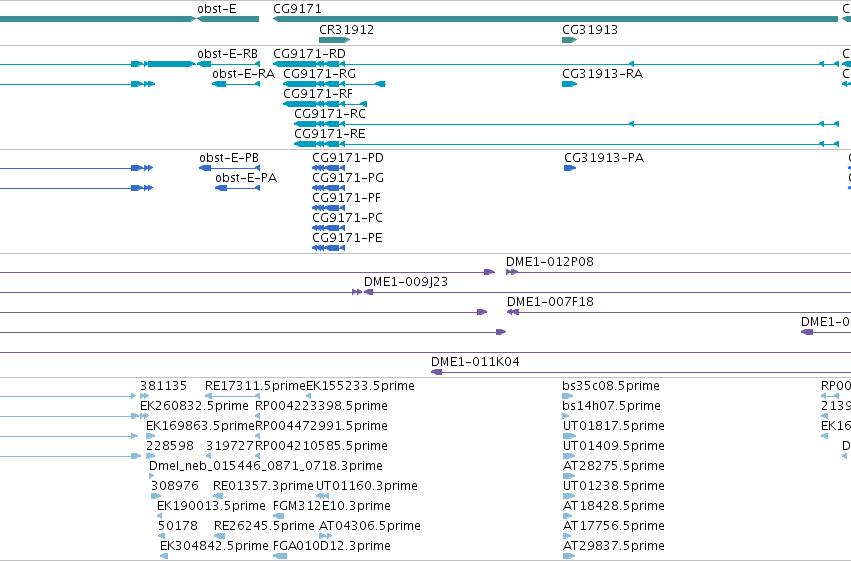This screenshot has width=851, height=561.
Task: Click the CG31913 gene arrow glyph
Action: (x=569, y=40)
